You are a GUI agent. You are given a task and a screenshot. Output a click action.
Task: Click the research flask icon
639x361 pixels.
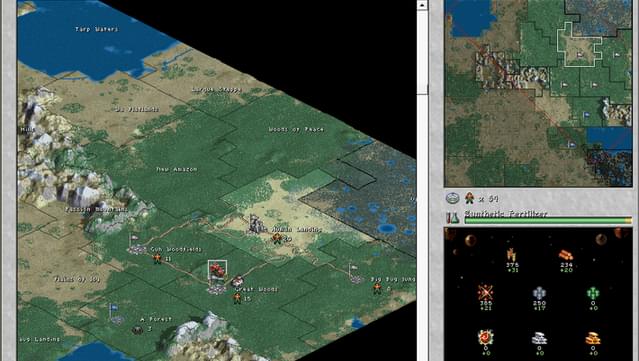453,218
